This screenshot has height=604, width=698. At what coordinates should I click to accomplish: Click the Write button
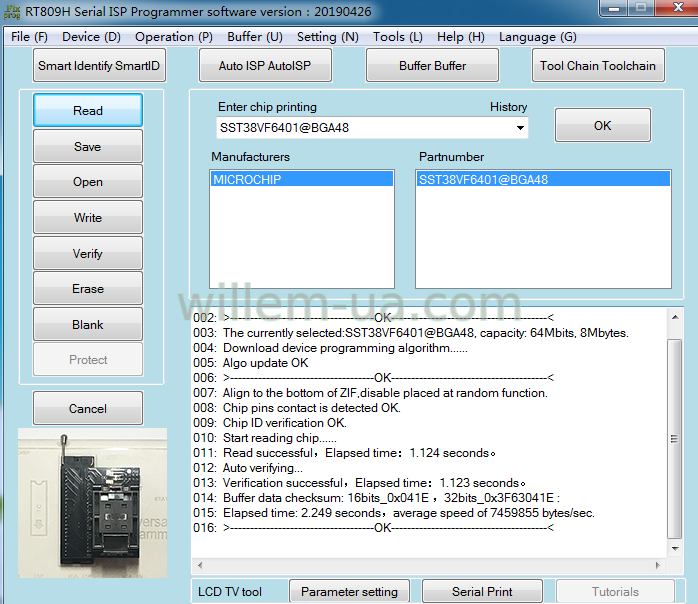coord(88,218)
